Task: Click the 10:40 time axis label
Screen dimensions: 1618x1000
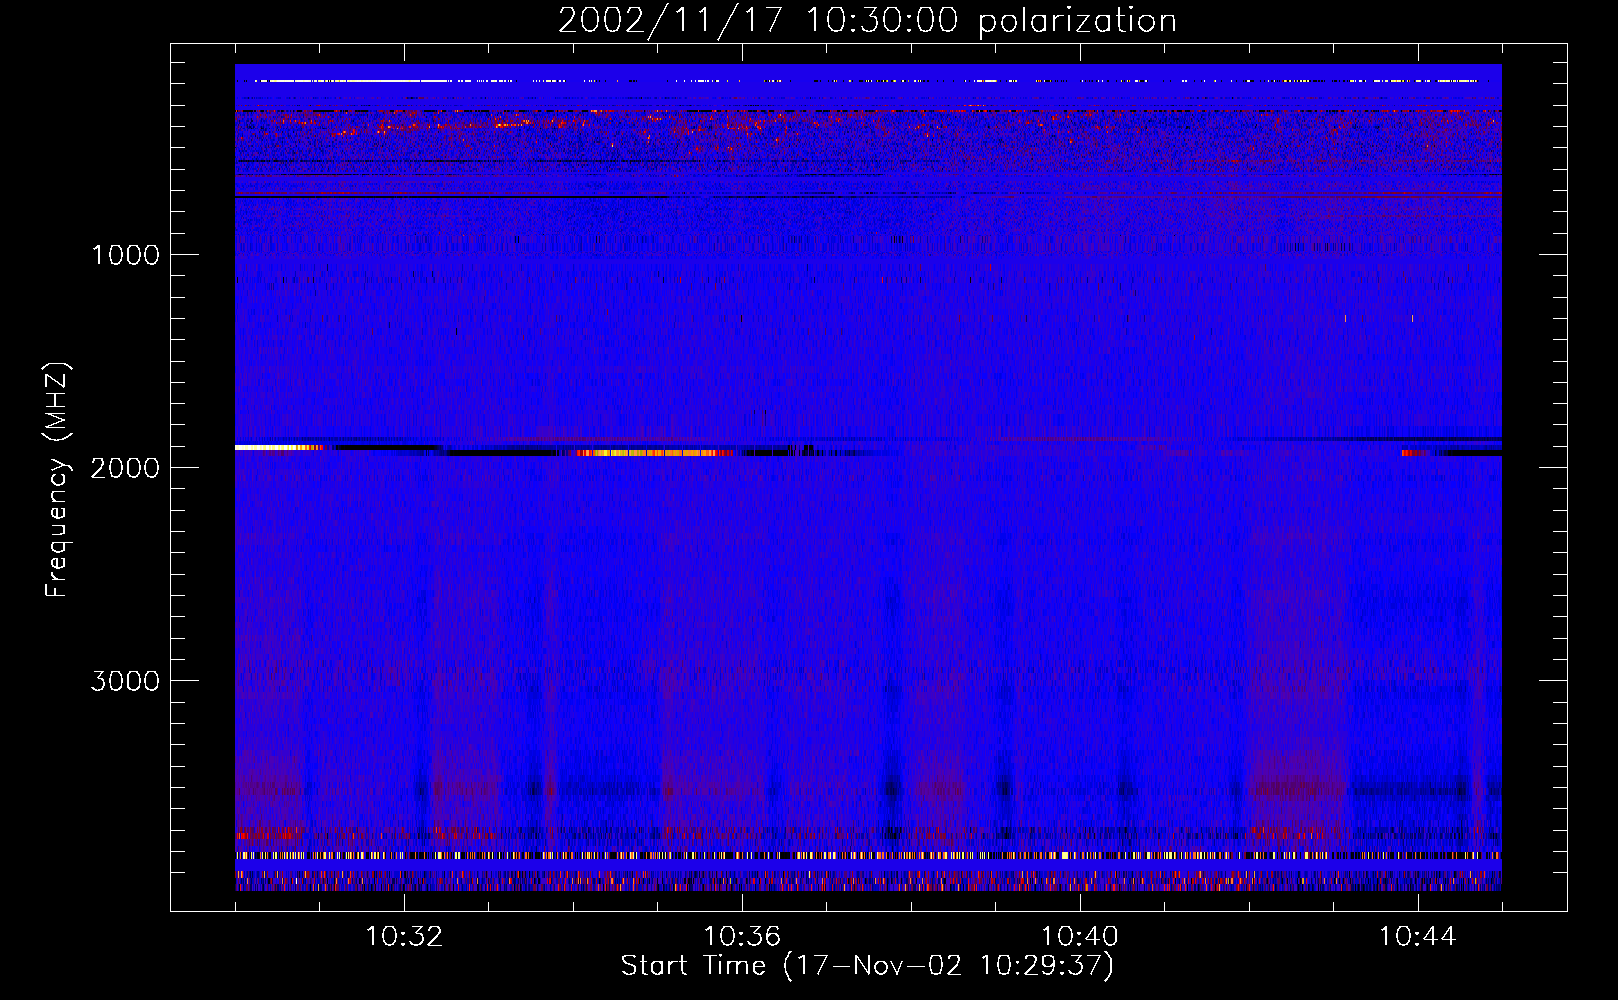Action: pyautogui.click(x=1079, y=937)
